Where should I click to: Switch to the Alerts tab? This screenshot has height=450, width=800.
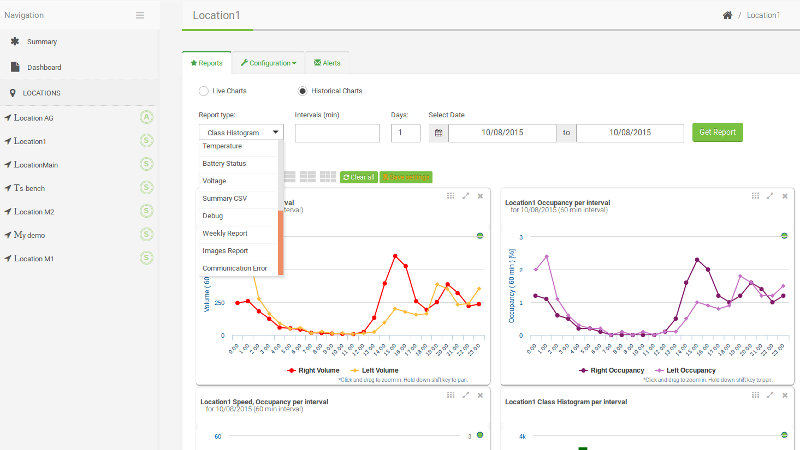pyautogui.click(x=327, y=63)
